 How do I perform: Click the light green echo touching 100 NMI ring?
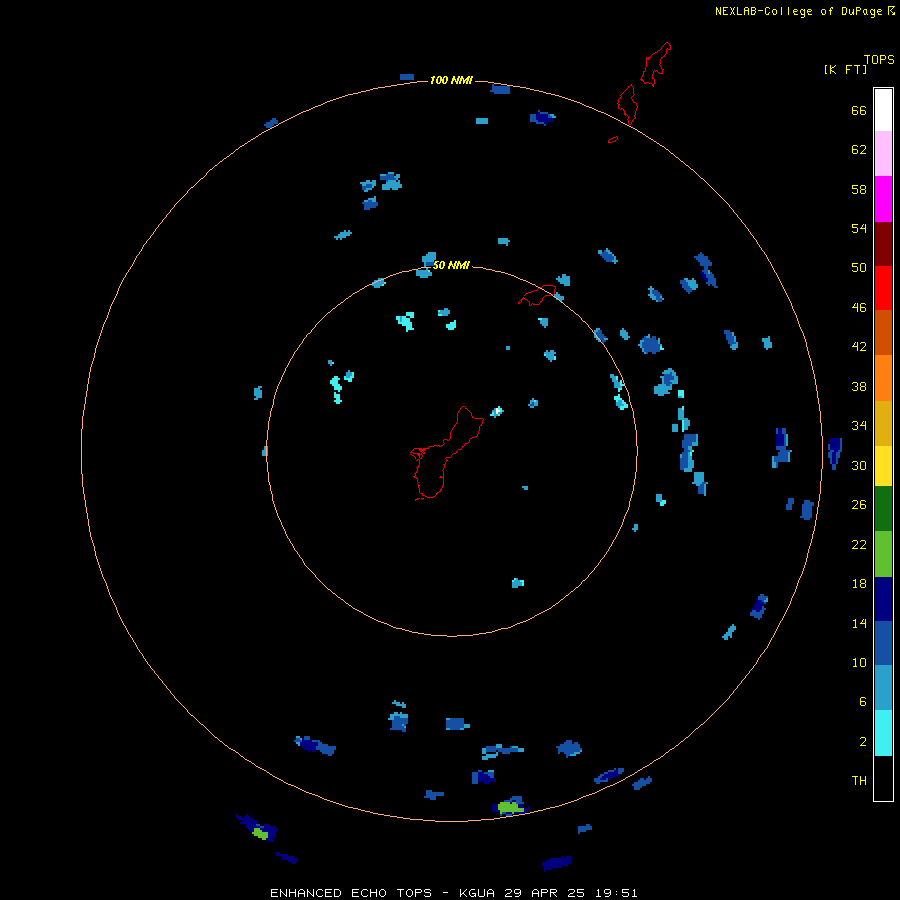(x=510, y=807)
